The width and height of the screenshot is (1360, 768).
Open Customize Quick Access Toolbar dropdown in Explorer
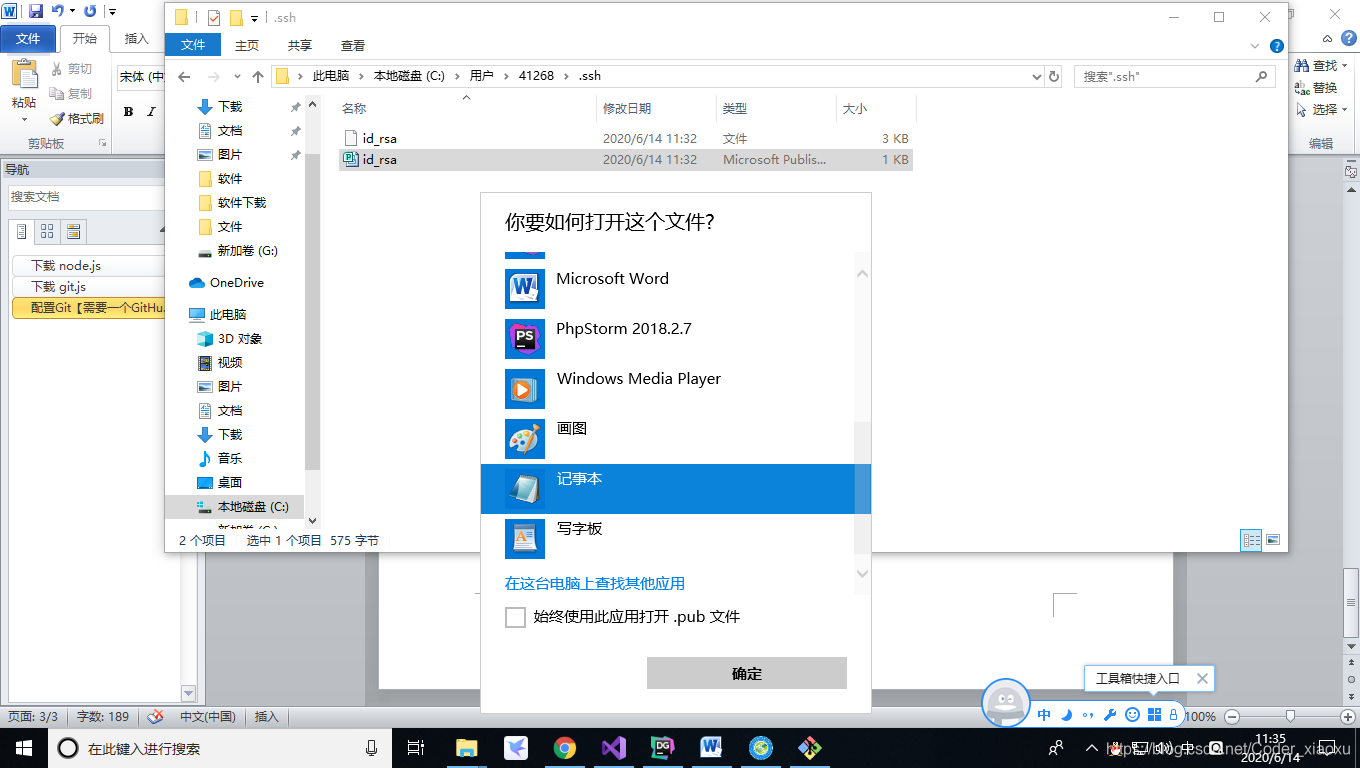point(255,18)
